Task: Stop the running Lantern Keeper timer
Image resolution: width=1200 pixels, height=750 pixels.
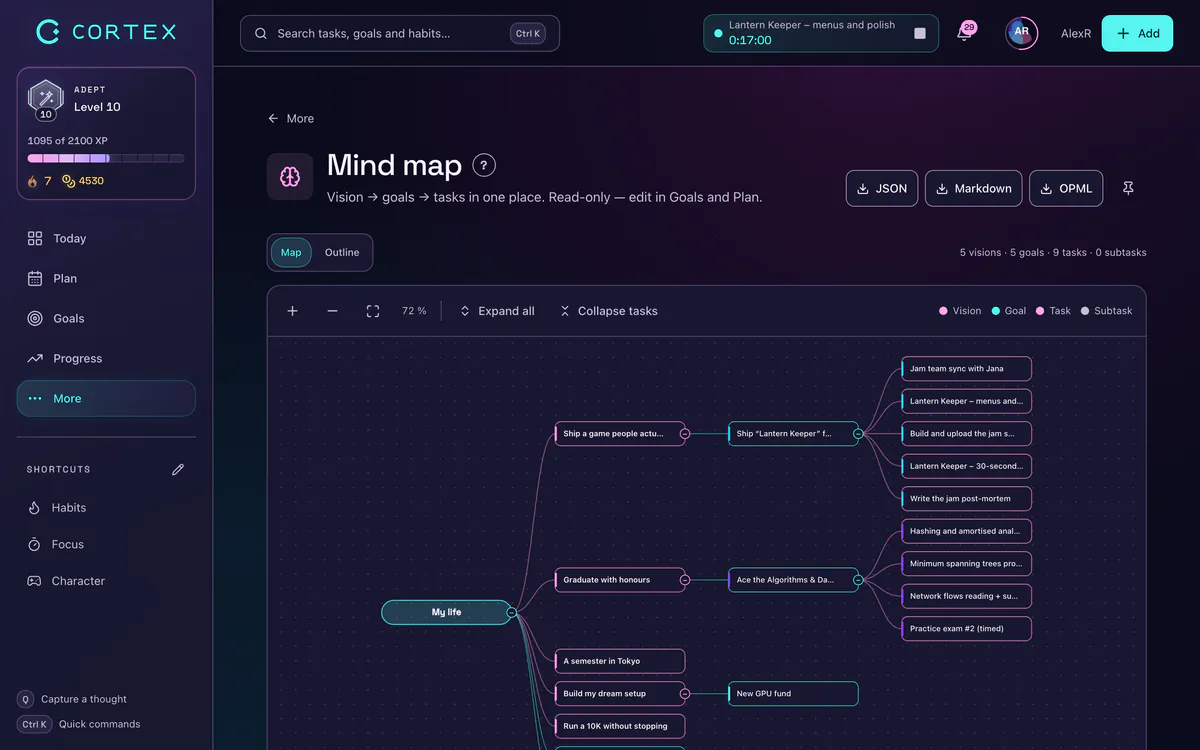Action: point(920,33)
